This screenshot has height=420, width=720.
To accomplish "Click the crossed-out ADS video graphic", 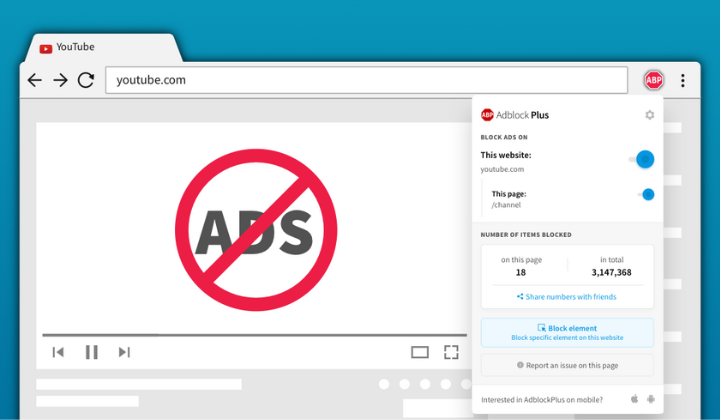I will (x=256, y=230).
